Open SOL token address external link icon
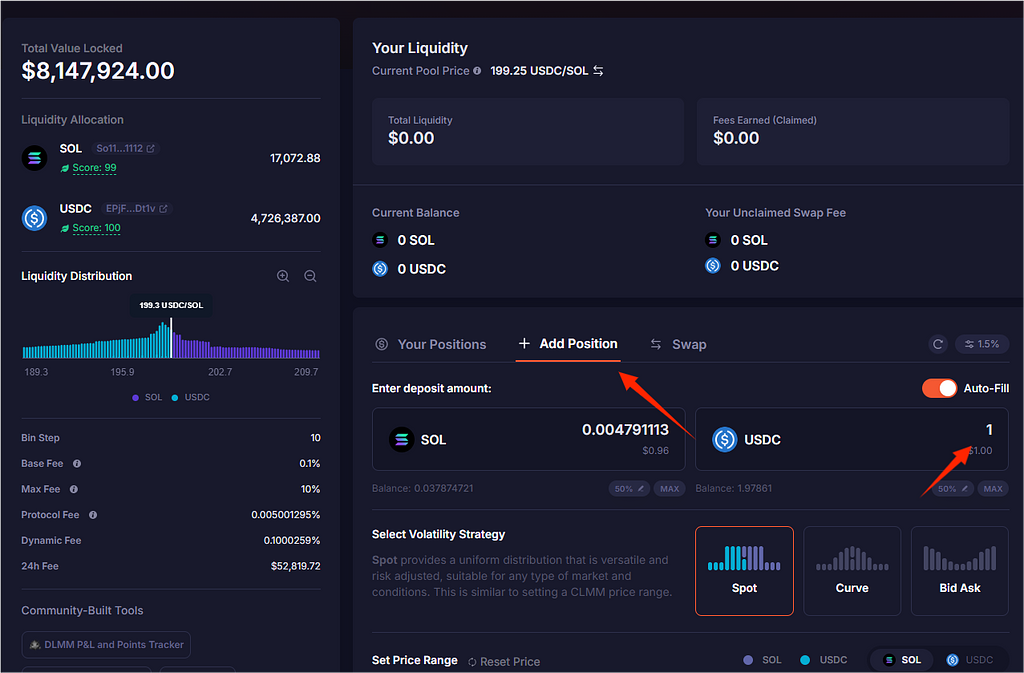 click(151, 149)
